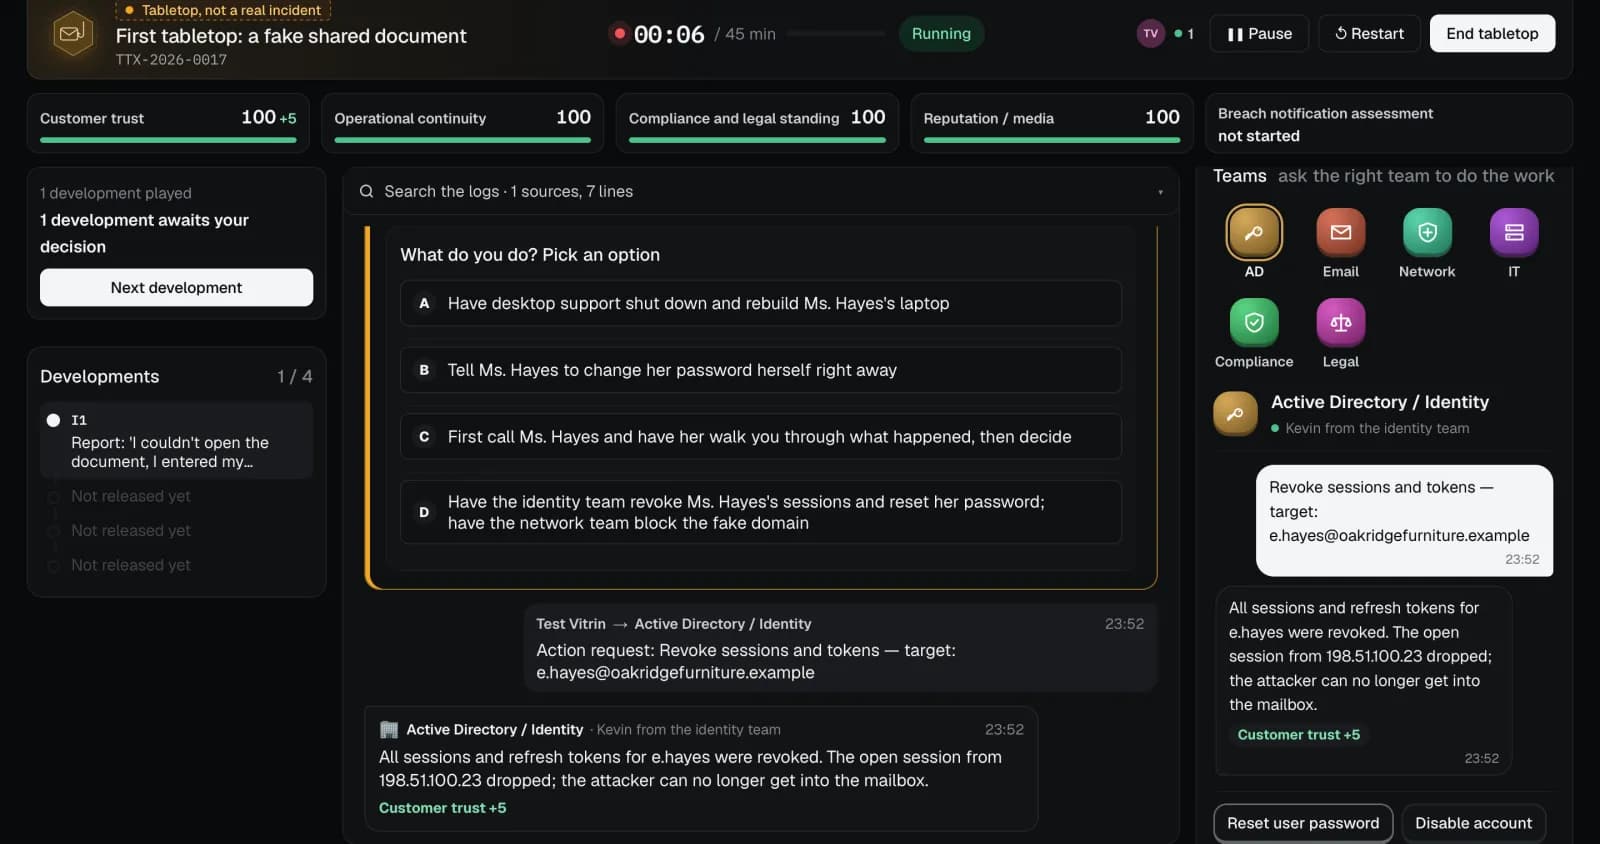Click Next development button
This screenshot has width=1600, height=844.
point(176,288)
